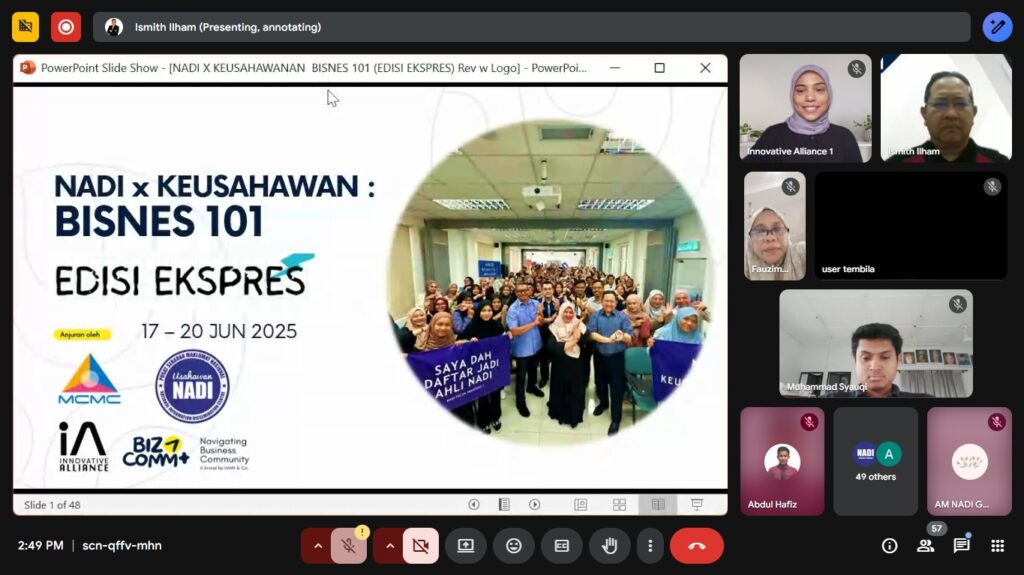This screenshot has width=1024, height=575.
Task: Click 'Ismith Ilham (Presenting, annotating)' label
Action: pyautogui.click(x=228, y=27)
